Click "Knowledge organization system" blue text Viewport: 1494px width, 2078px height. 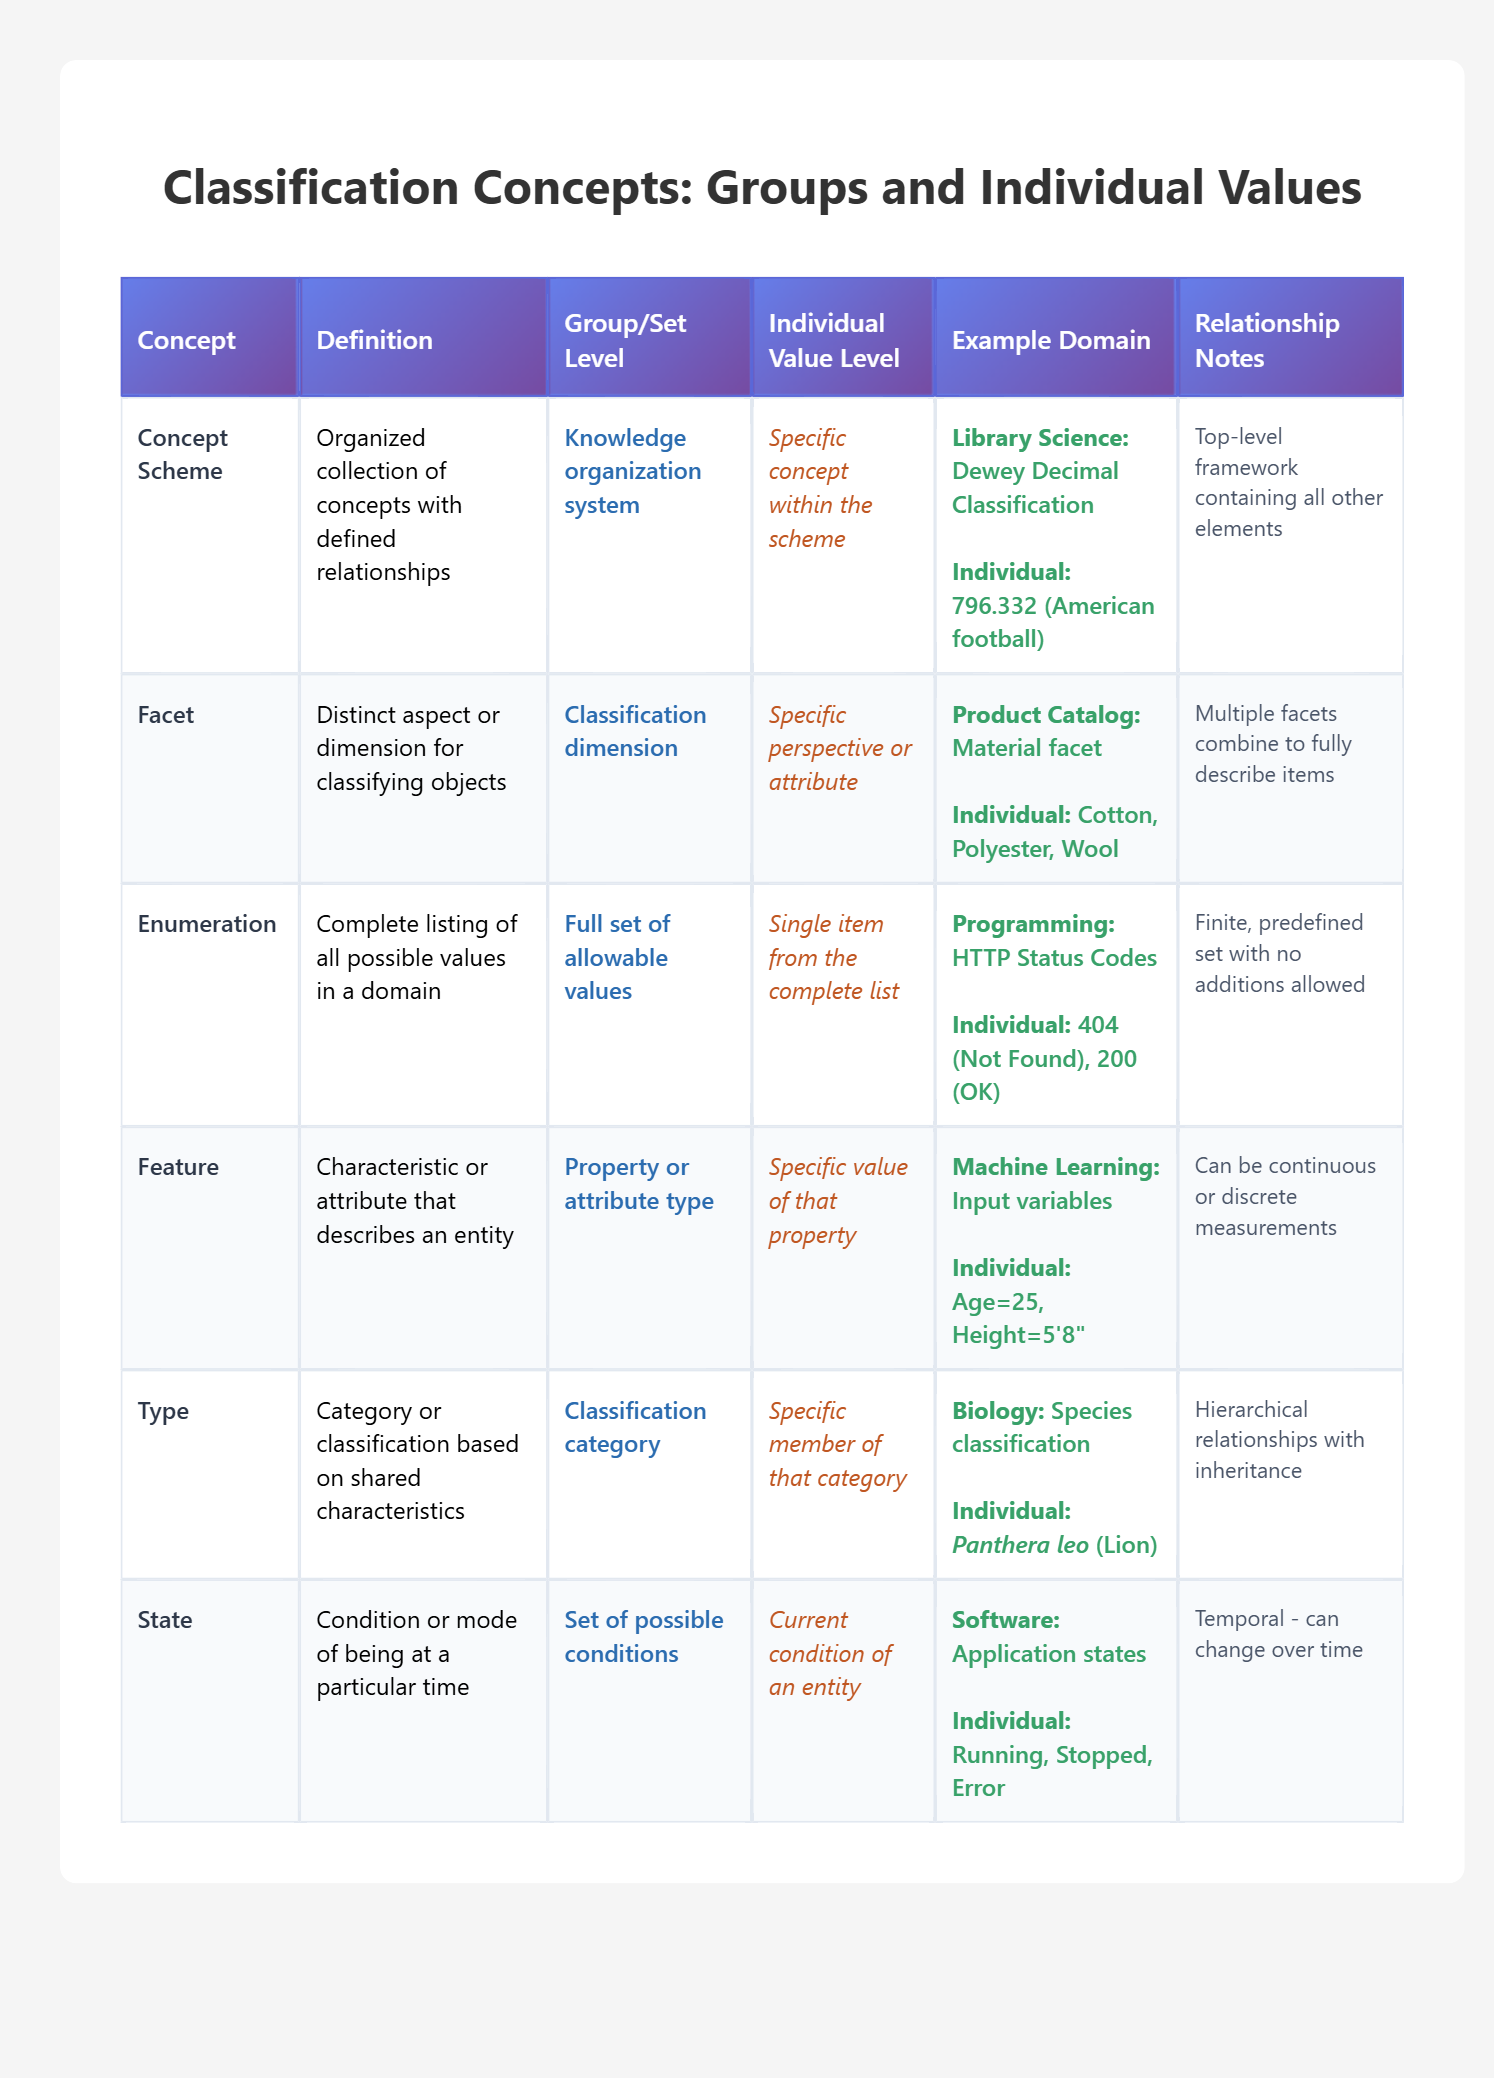(x=632, y=471)
